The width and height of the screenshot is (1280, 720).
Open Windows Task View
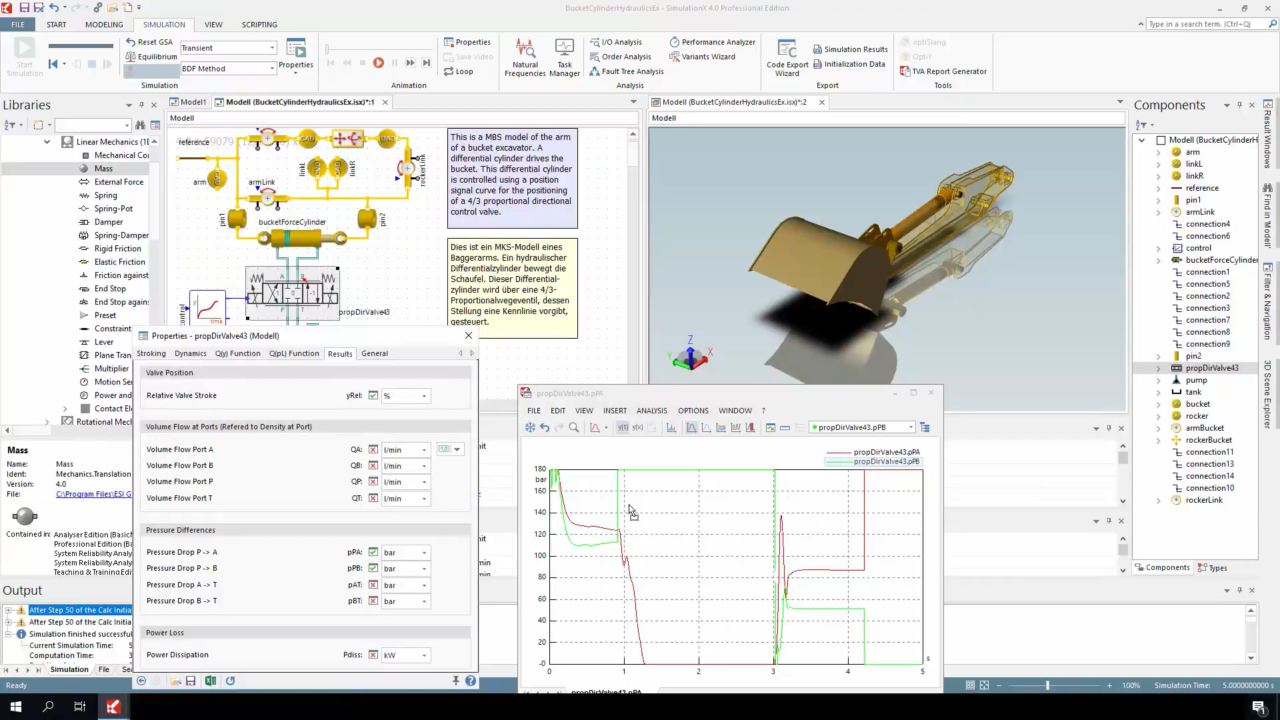point(80,706)
